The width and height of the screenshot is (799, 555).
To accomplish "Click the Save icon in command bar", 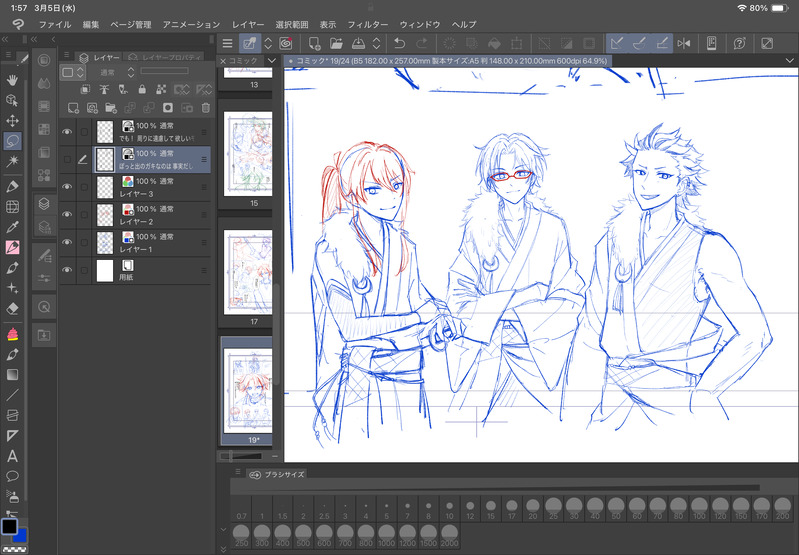I will [x=358, y=44].
